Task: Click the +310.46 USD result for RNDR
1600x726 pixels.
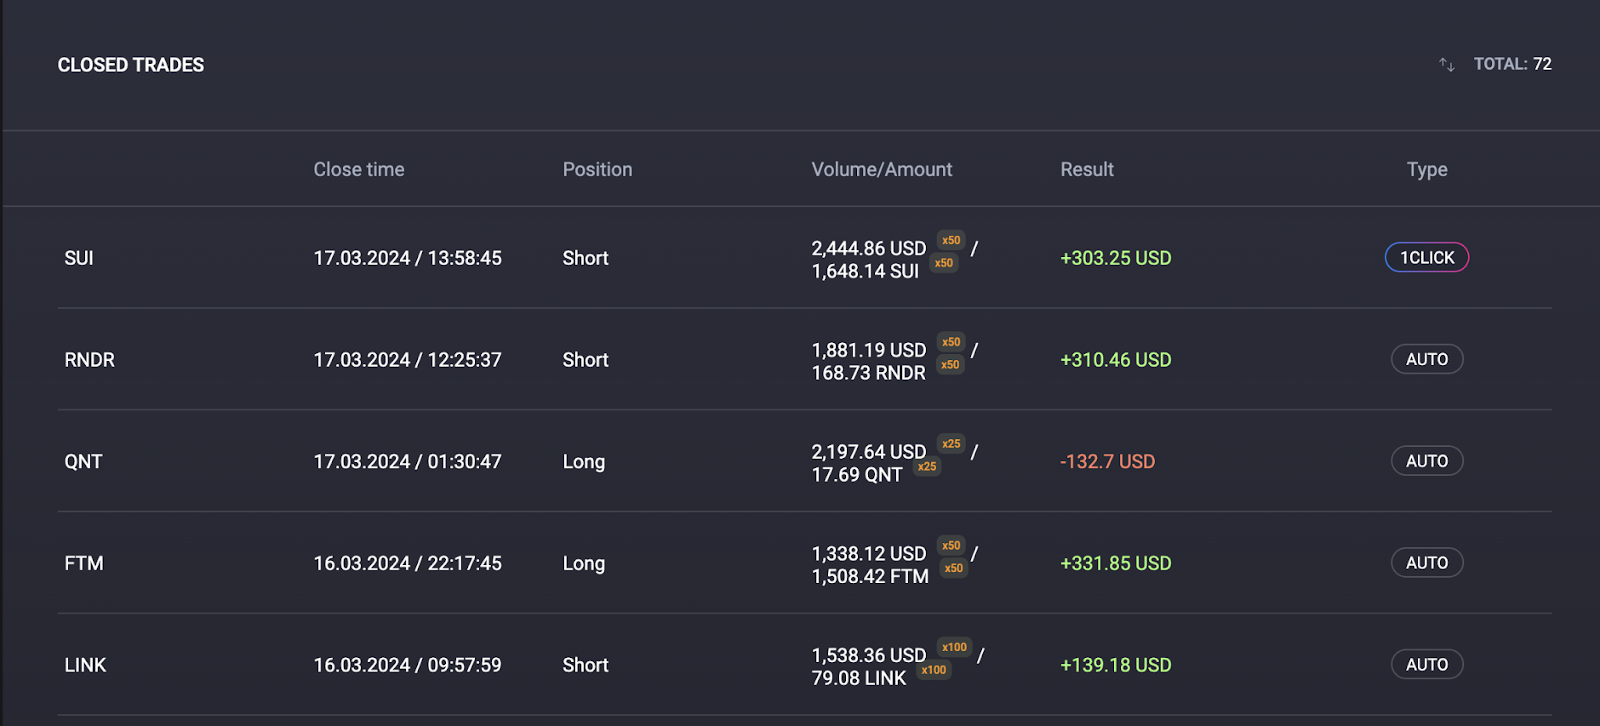Action: (1115, 360)
